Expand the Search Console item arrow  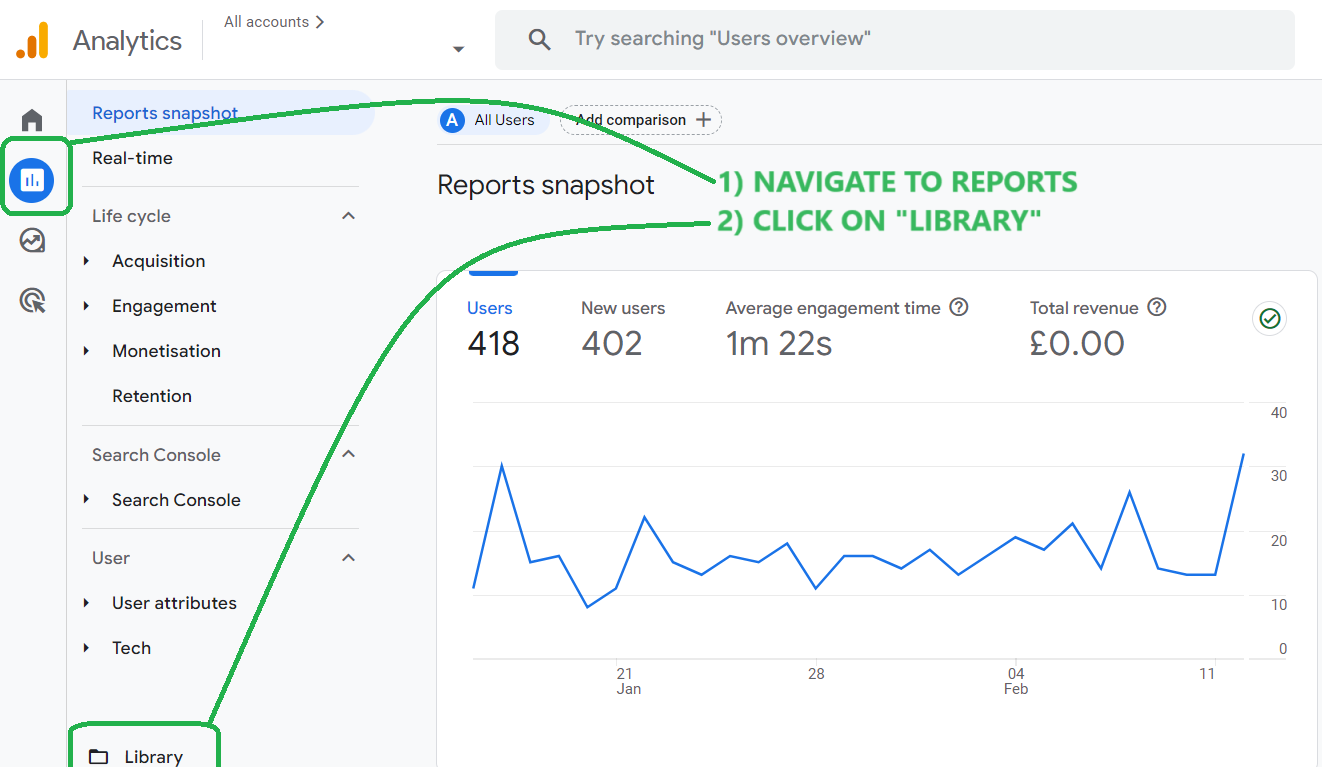87,500
